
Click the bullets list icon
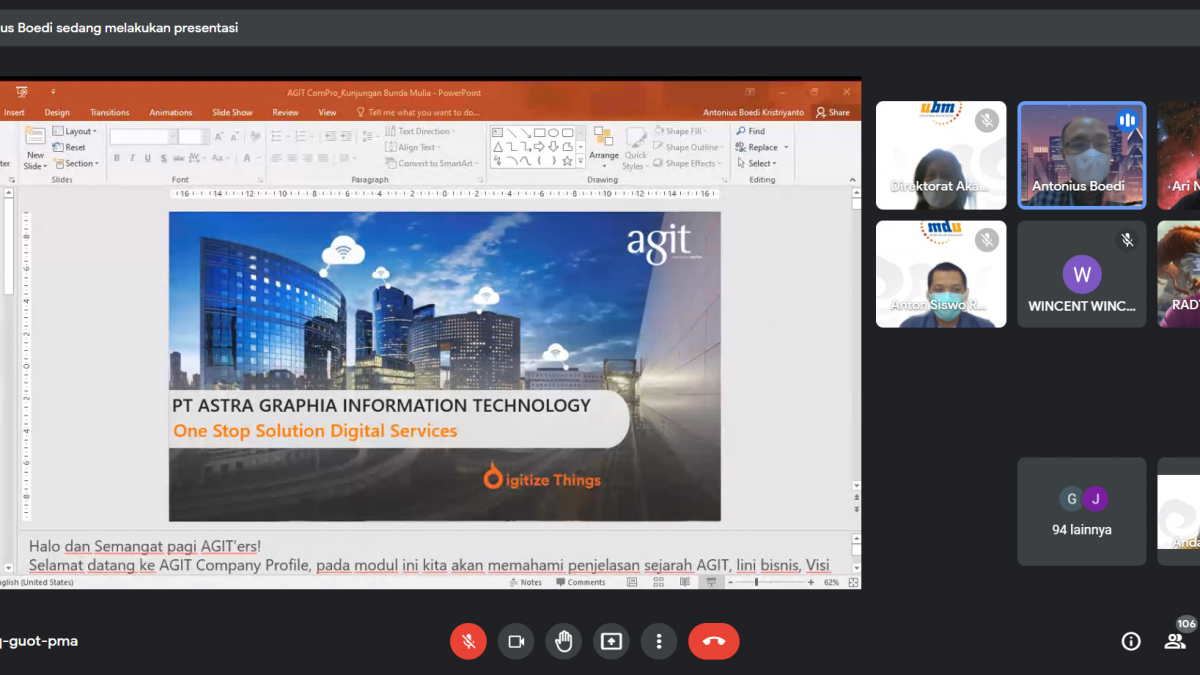point(277,134)
